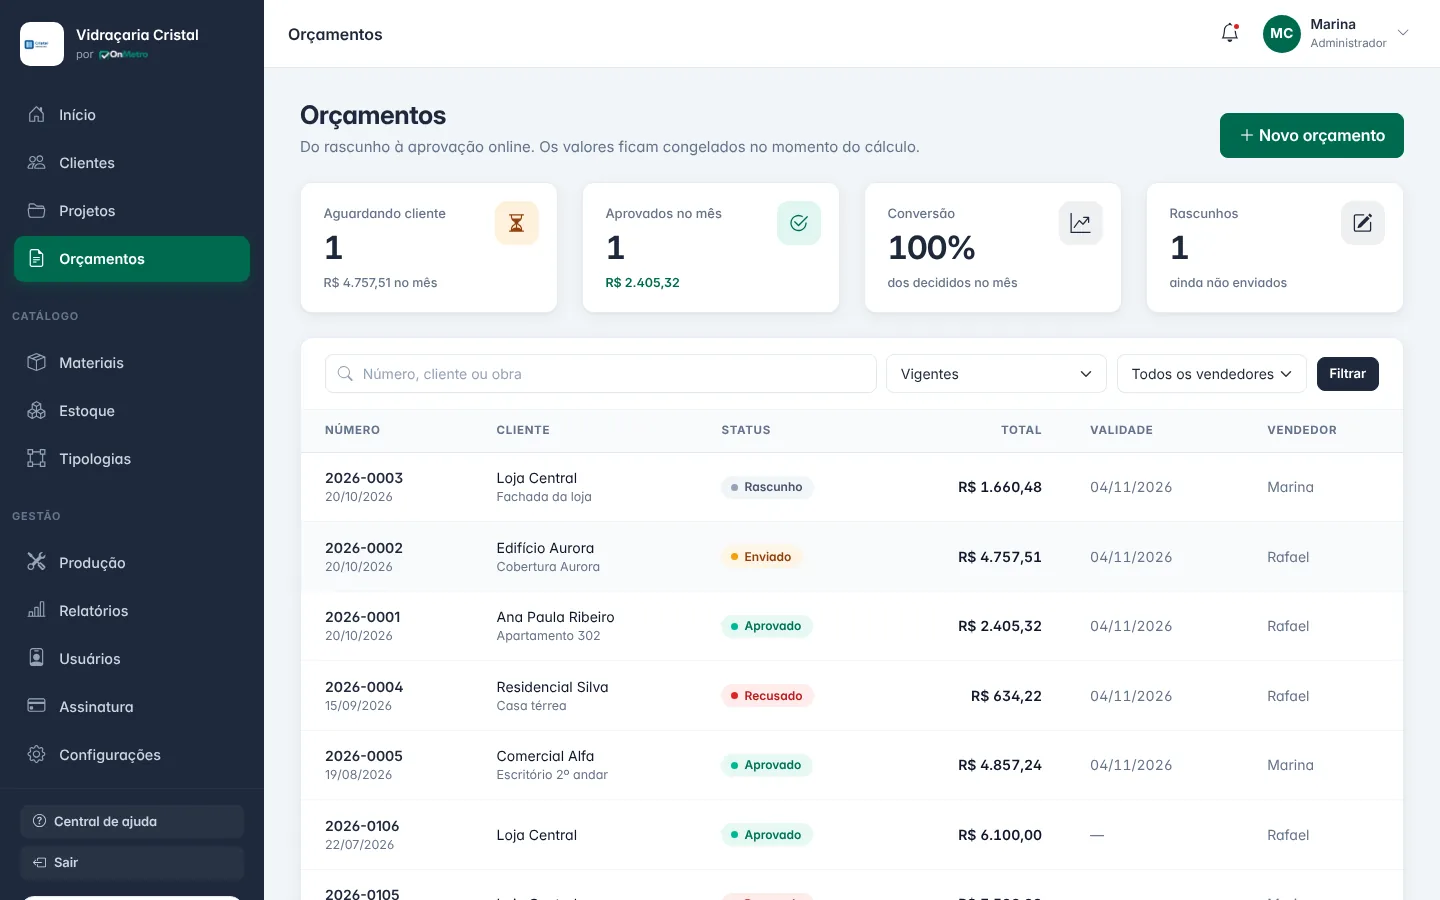Open Central de ajuda

coord(132,822)
